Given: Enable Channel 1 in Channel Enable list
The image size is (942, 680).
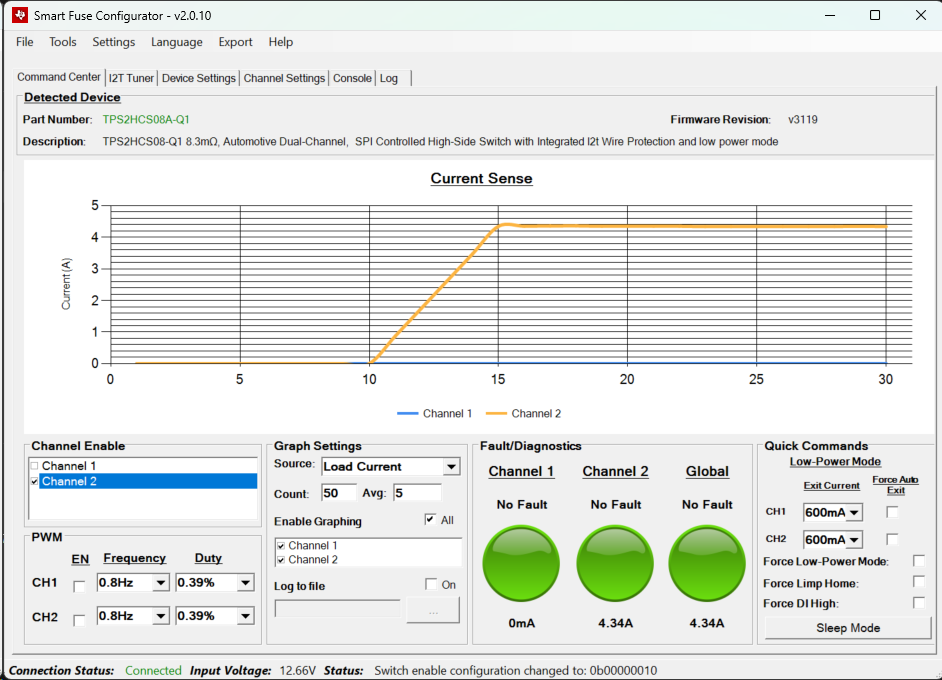Looking at the screenshot, I should pos(36,466).
